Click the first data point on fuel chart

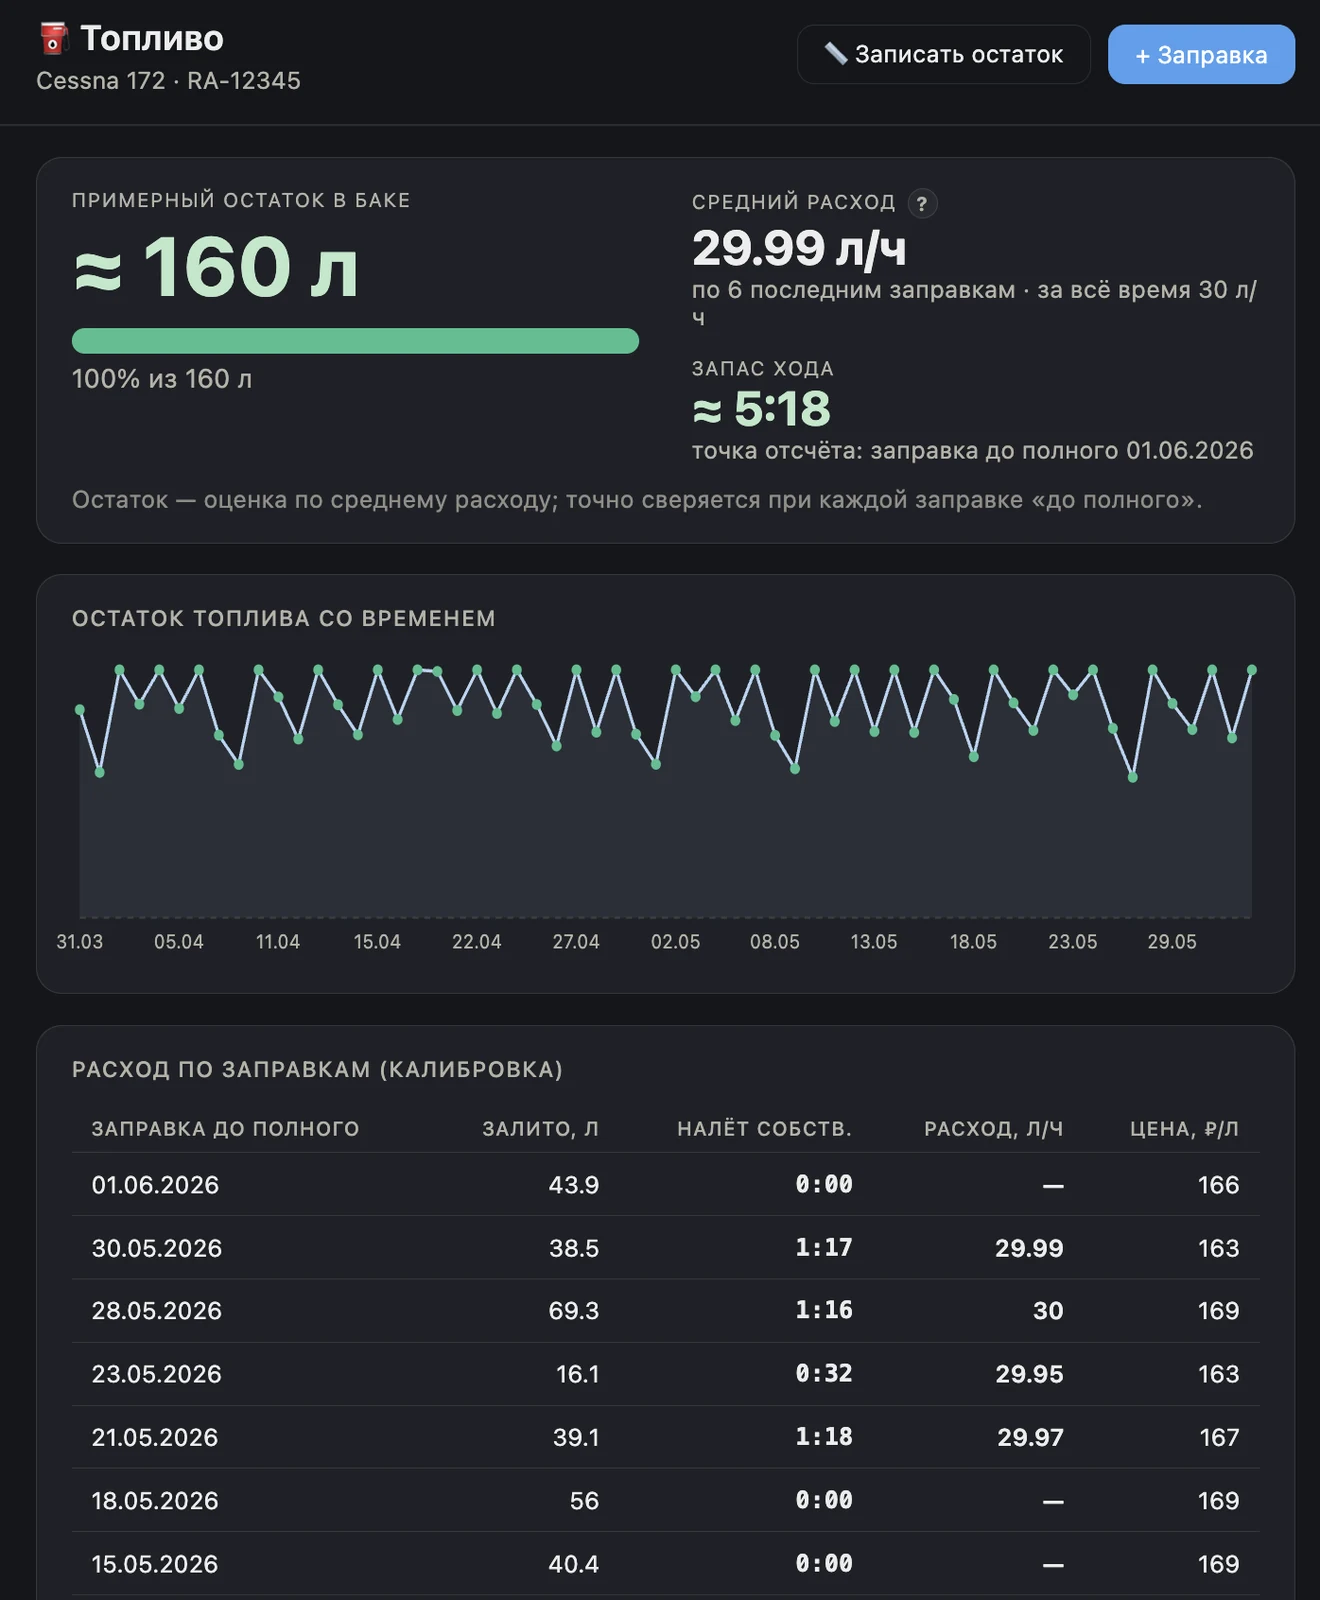(x=80, y=710)
